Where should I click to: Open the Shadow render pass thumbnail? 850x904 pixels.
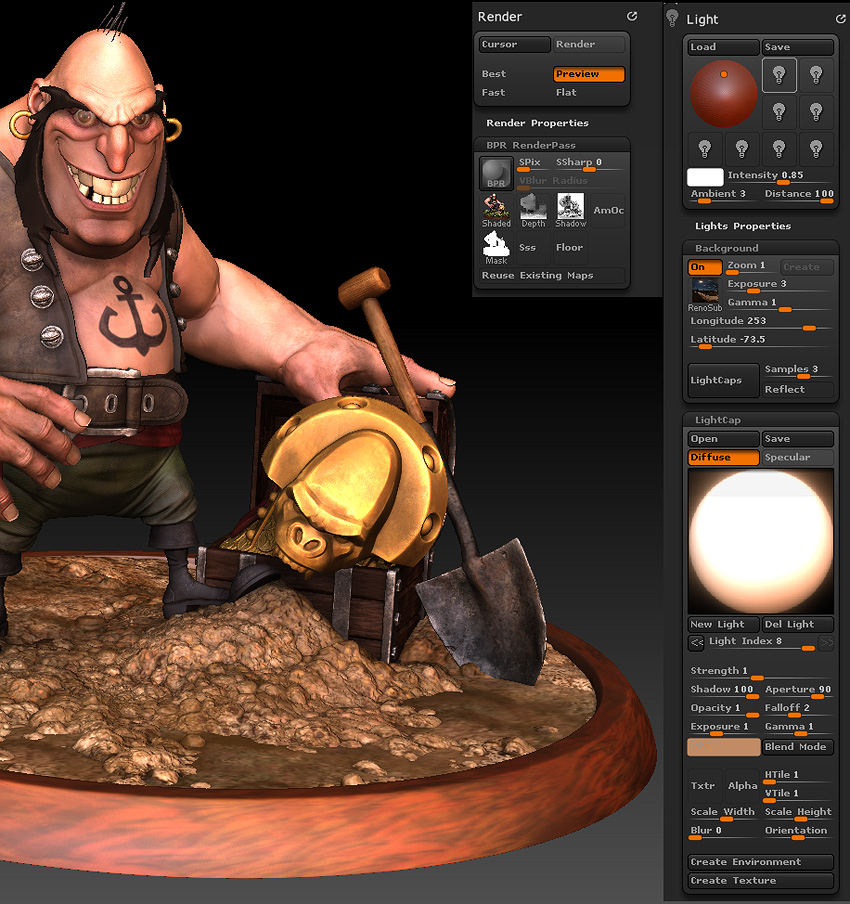(x=570, y=211)
